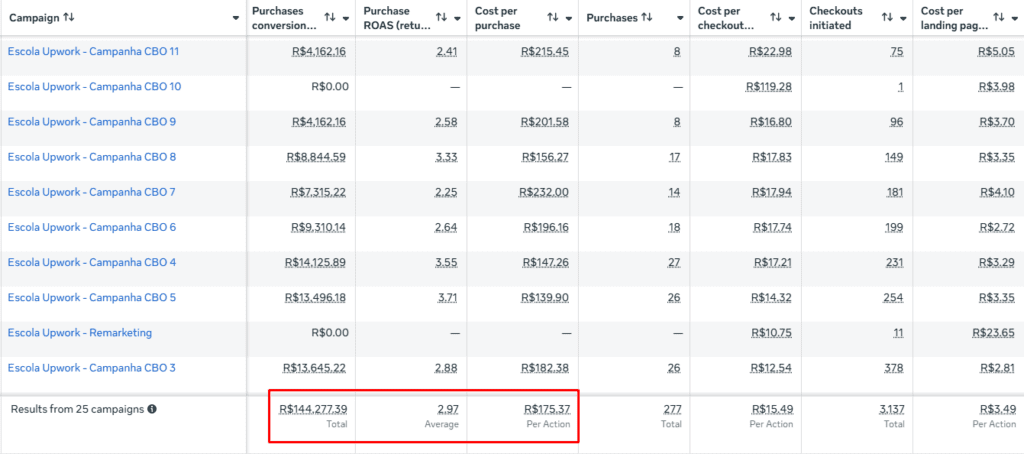This screenshot has height=454, width=1024.
Task: Open the Cost per landing page dropdown
Action: coord(1014,18)
